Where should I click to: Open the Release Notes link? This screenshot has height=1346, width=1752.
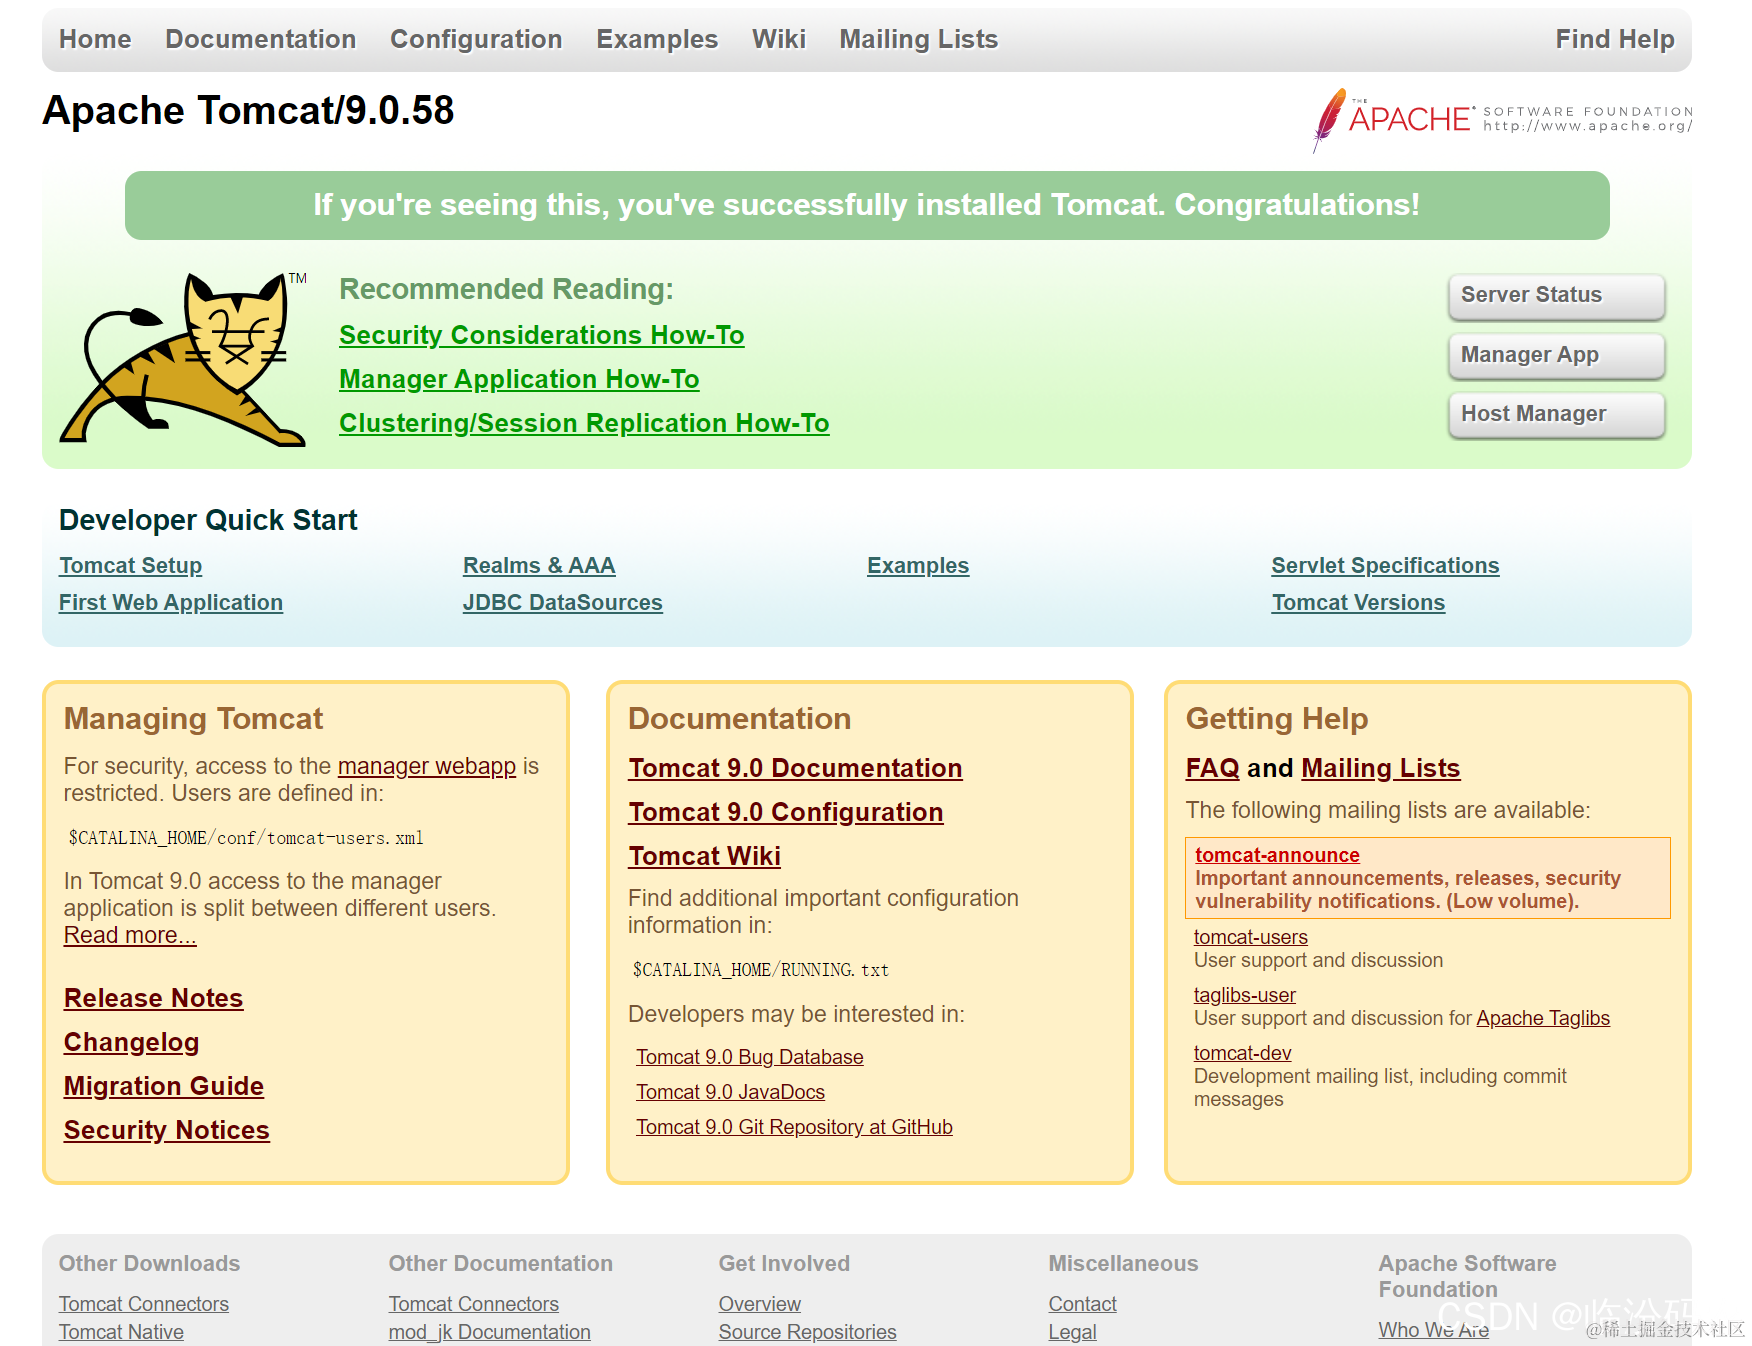(x=154, y=998)
